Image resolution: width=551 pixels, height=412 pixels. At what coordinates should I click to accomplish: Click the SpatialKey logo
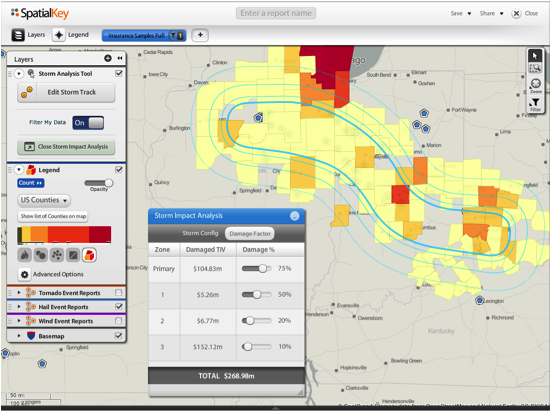click(40, 13)
